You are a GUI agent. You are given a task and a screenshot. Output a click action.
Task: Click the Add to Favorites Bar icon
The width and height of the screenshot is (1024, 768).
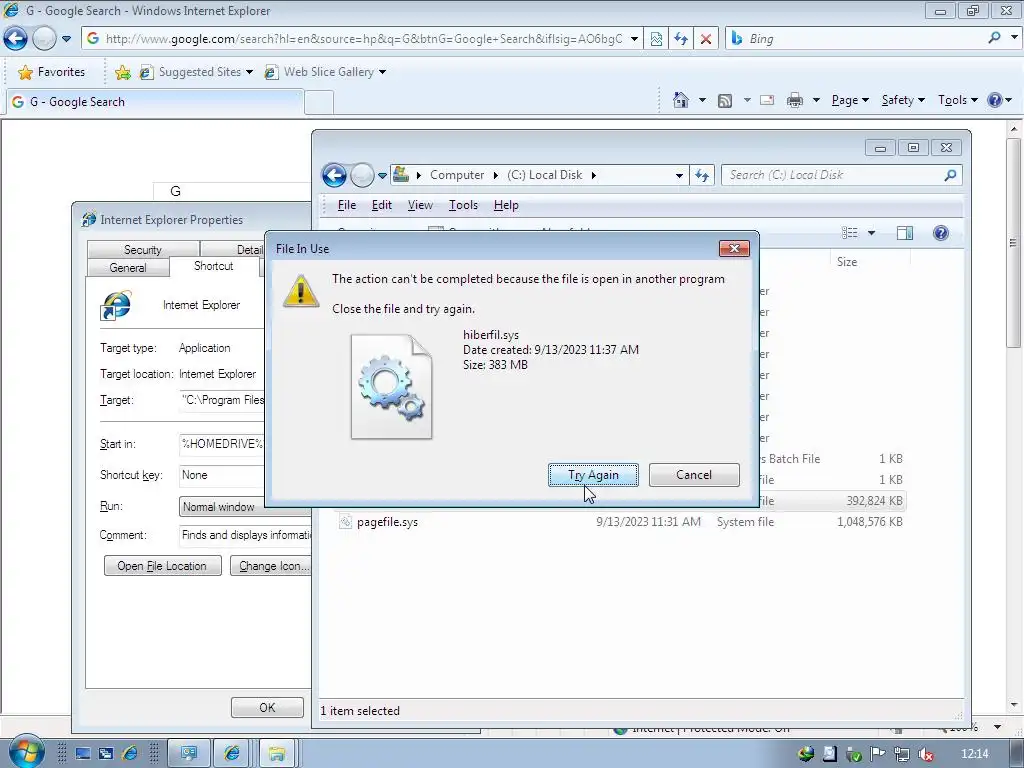[122, 72]
